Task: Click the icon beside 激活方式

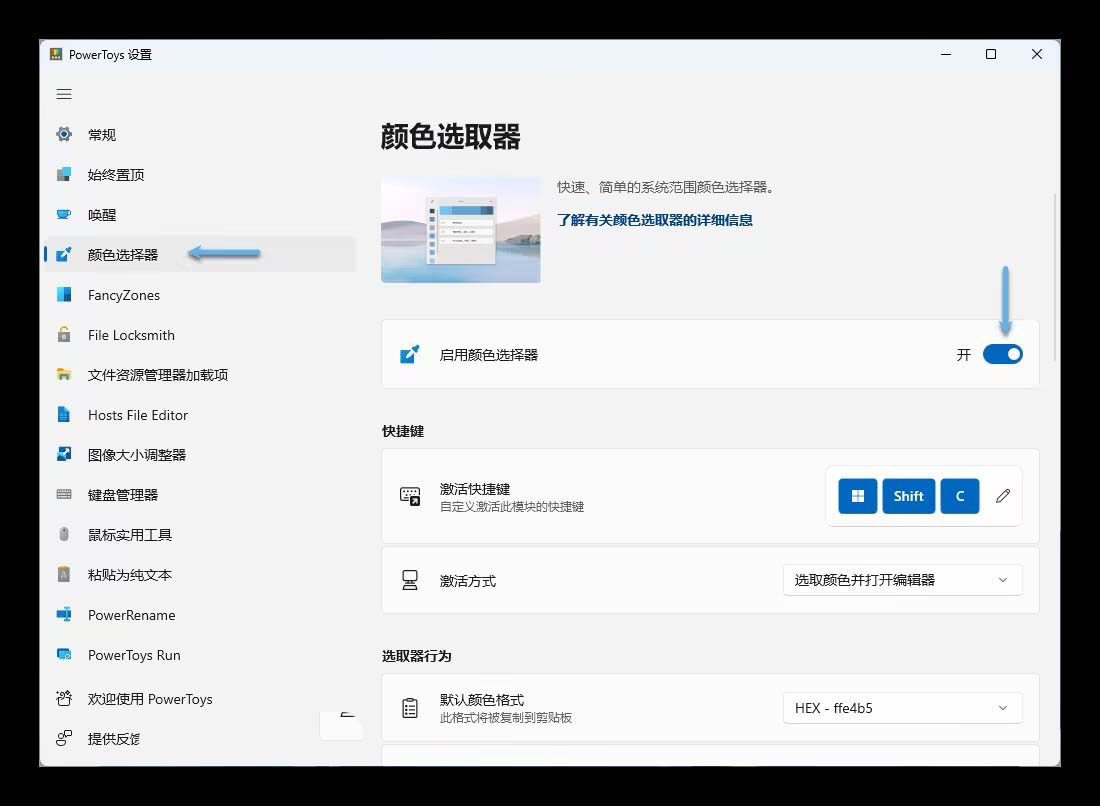Action: (410, 580)
